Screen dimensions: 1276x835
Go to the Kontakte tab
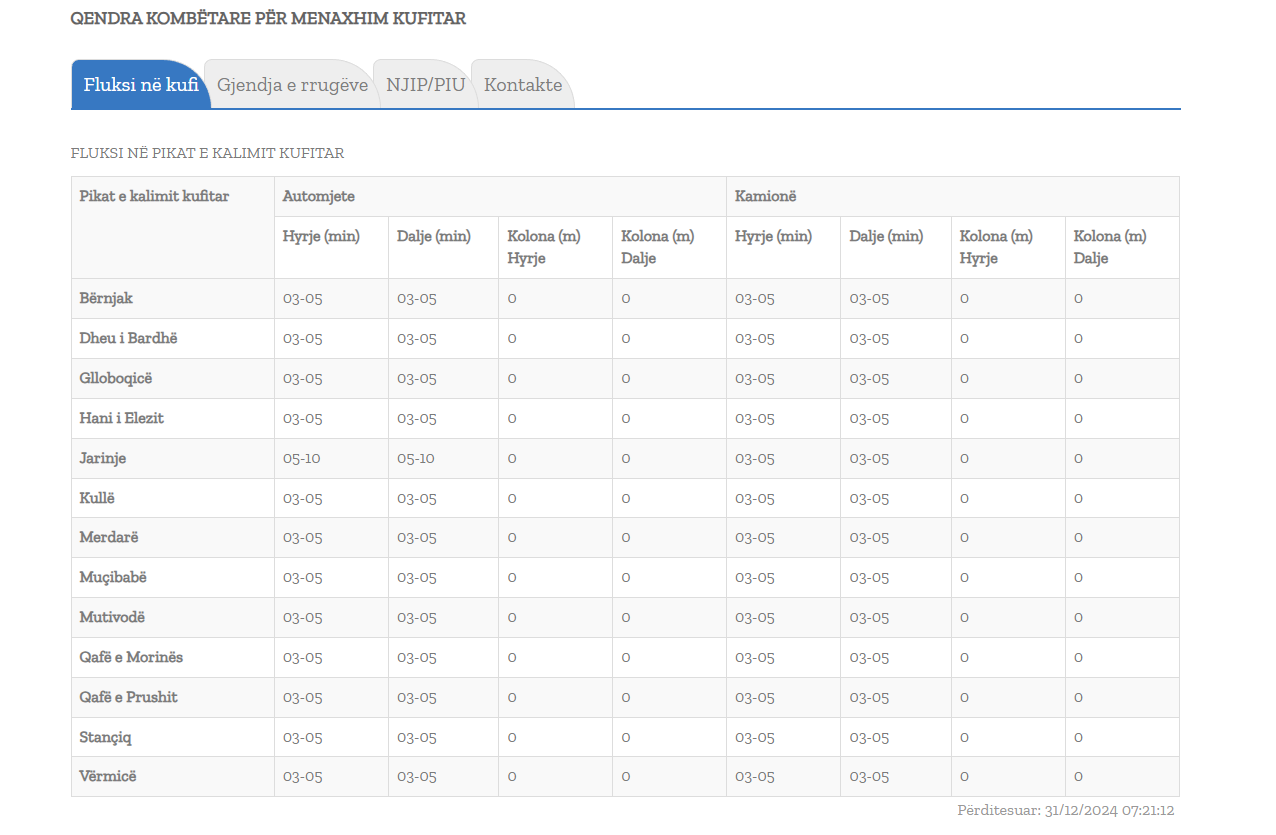tap(523, 85)
